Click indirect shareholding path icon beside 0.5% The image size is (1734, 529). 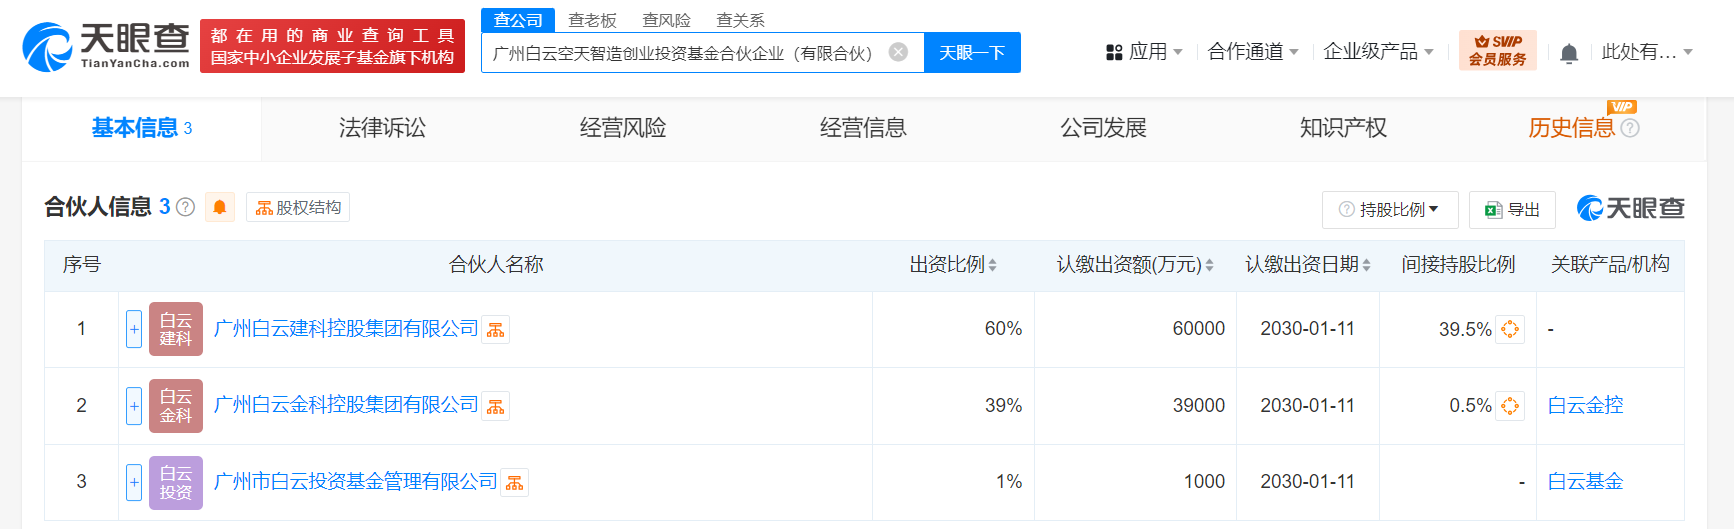[1510, 405]
